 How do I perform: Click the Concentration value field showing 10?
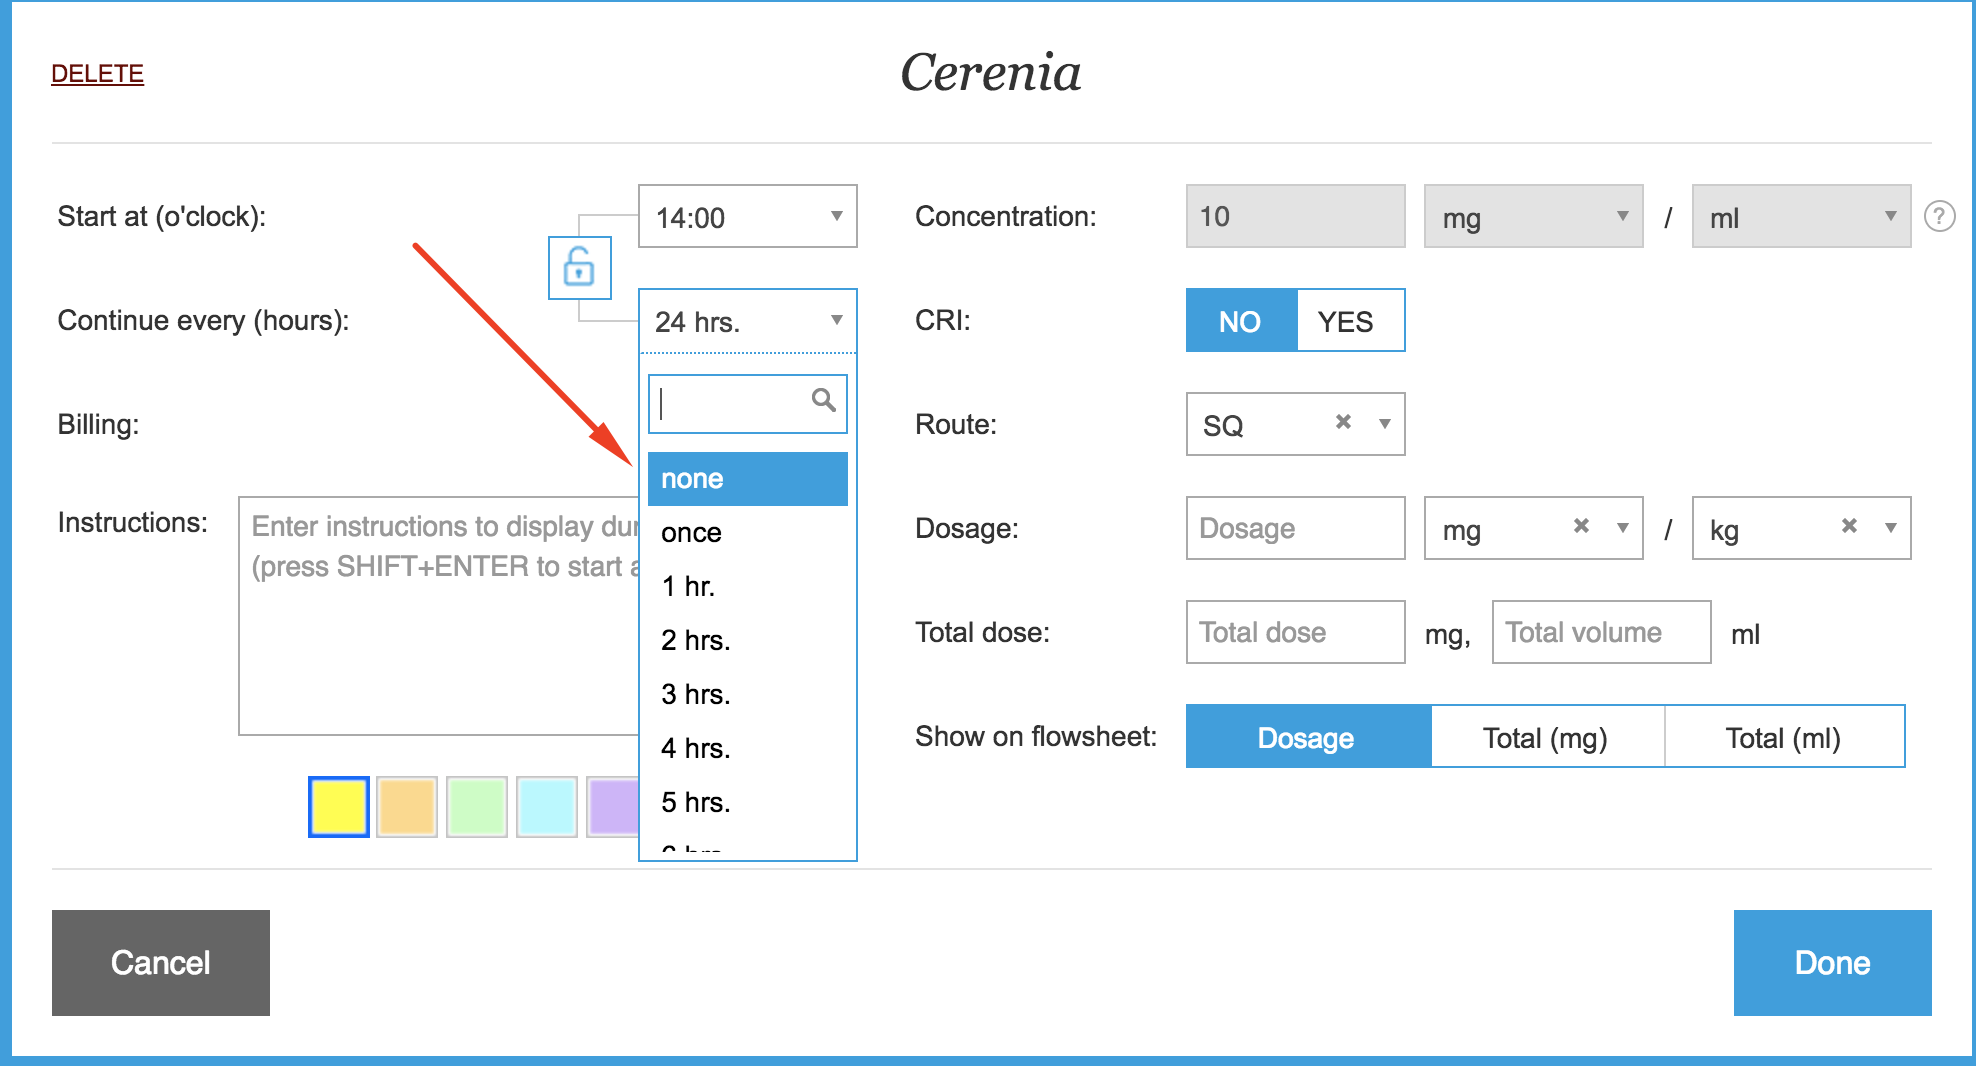coord(1295,216)
